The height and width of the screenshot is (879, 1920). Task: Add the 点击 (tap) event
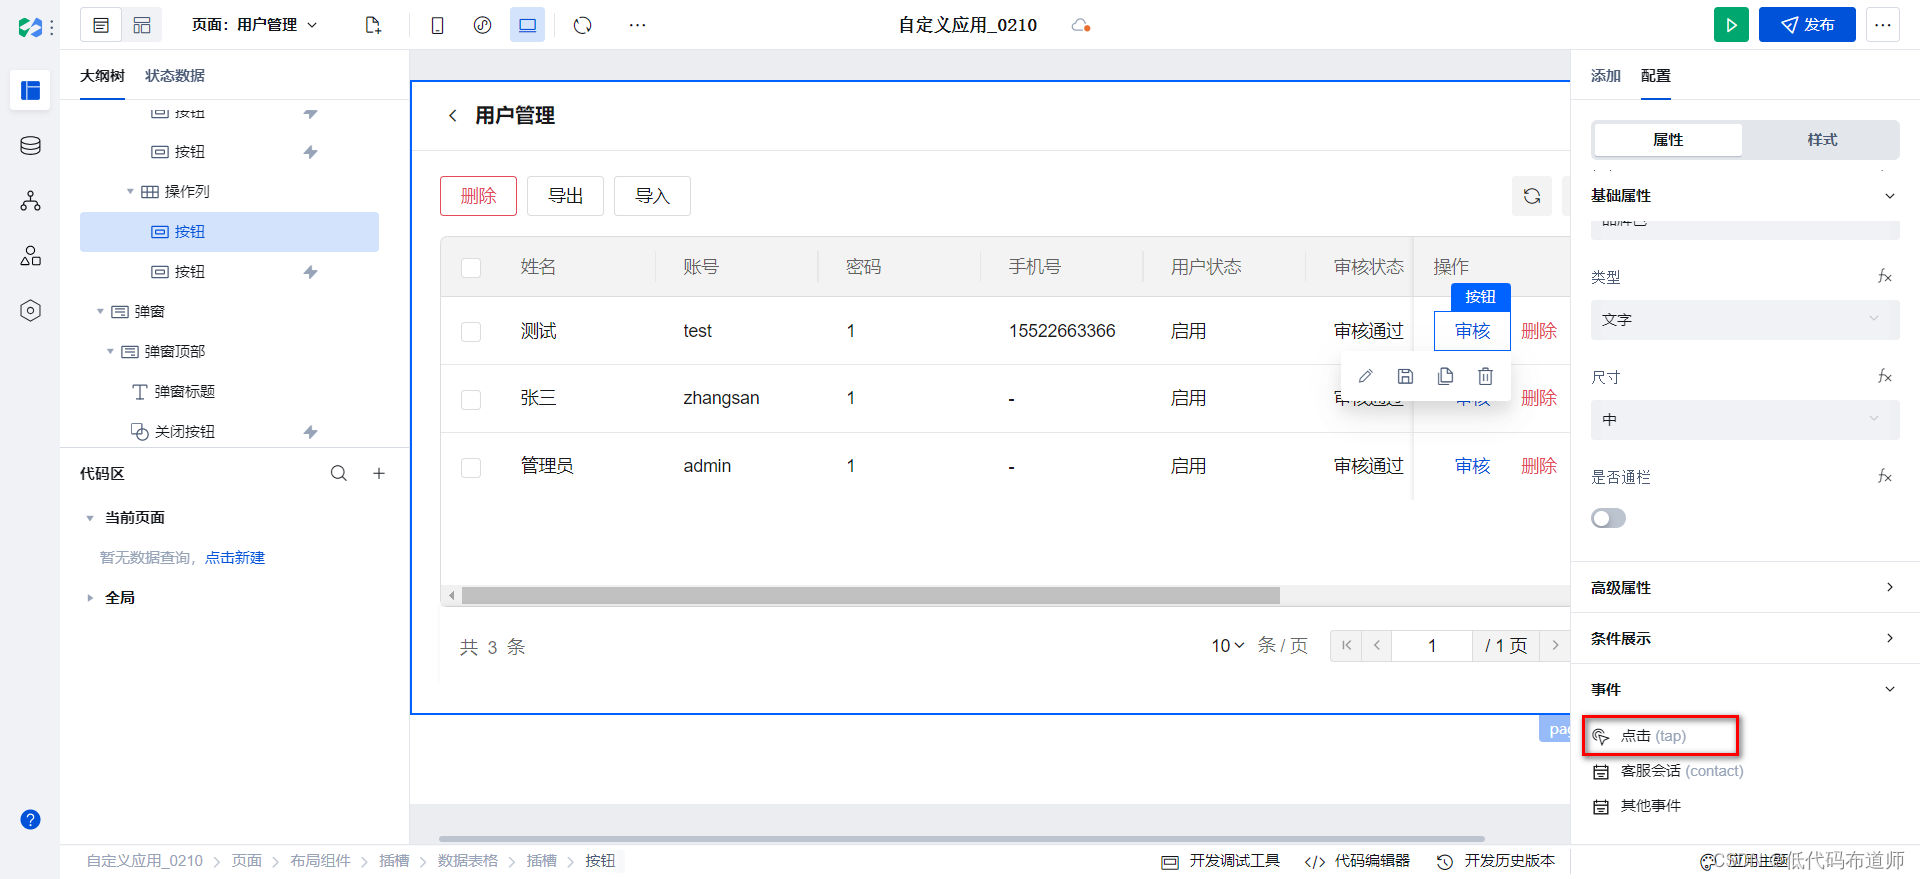tap(1661, 736)
